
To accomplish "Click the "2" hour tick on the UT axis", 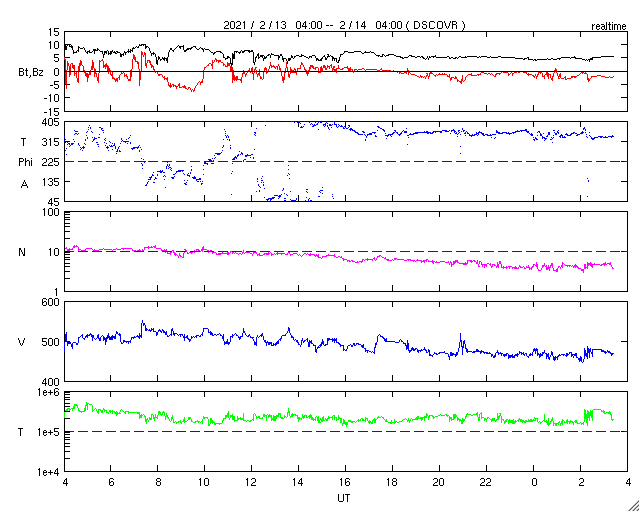I will 580,482.
